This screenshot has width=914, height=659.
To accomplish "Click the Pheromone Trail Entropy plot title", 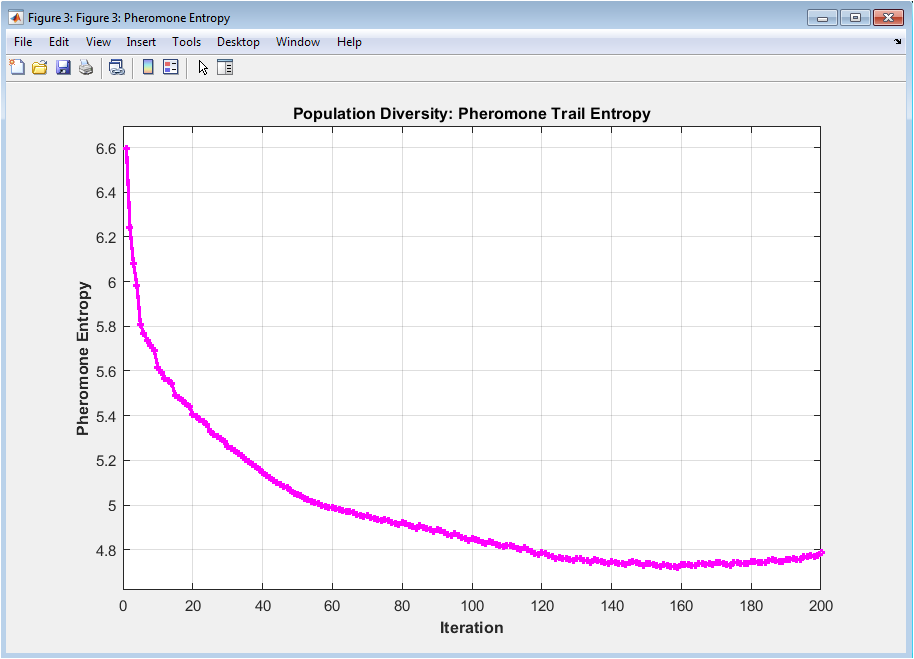I will click(471, 114).
